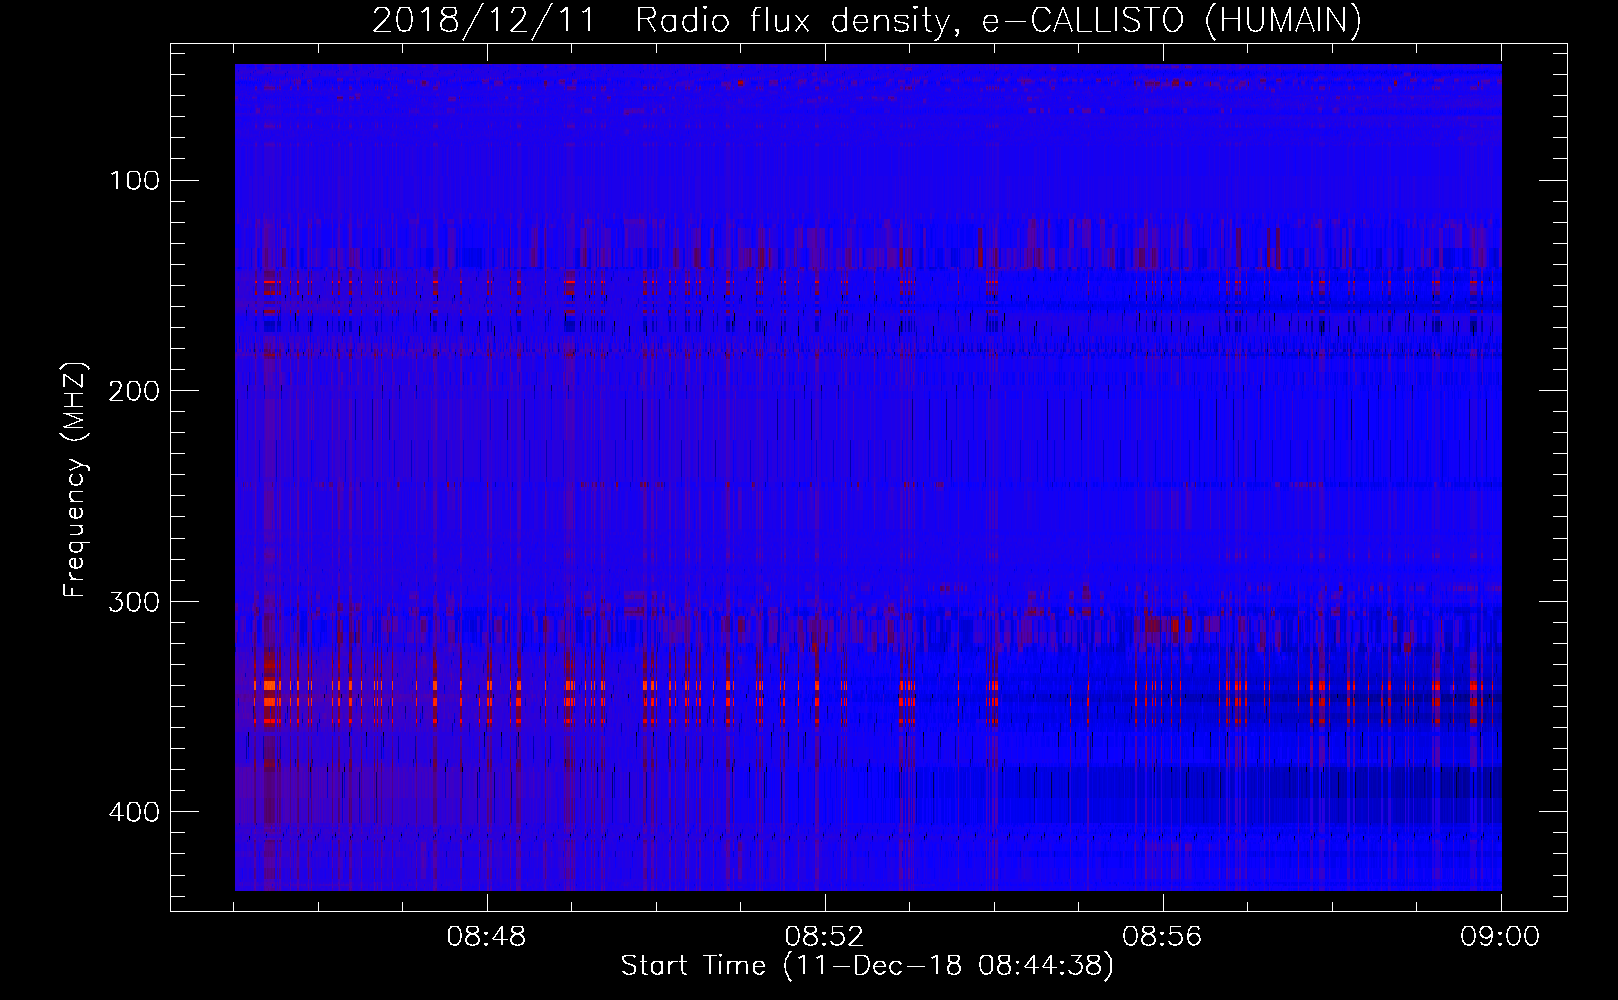Click the '100' frequency axis label

(134, 181)
